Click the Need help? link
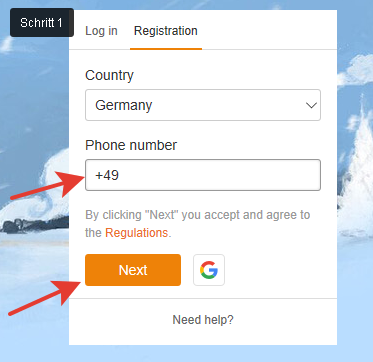Viewport: 373px width, 362px height. click(203, 320)
